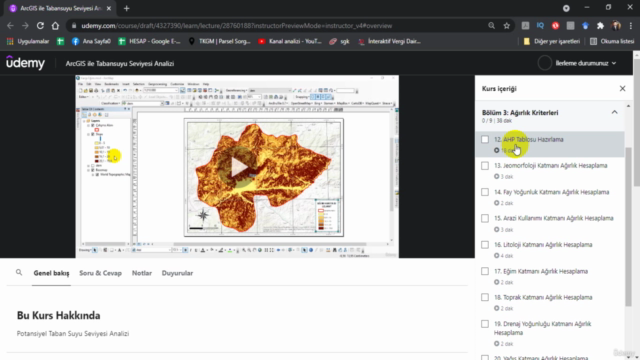Check lecture 18 Toprak Katmanı checkbox
640x360 pixels.
point(485,298)
